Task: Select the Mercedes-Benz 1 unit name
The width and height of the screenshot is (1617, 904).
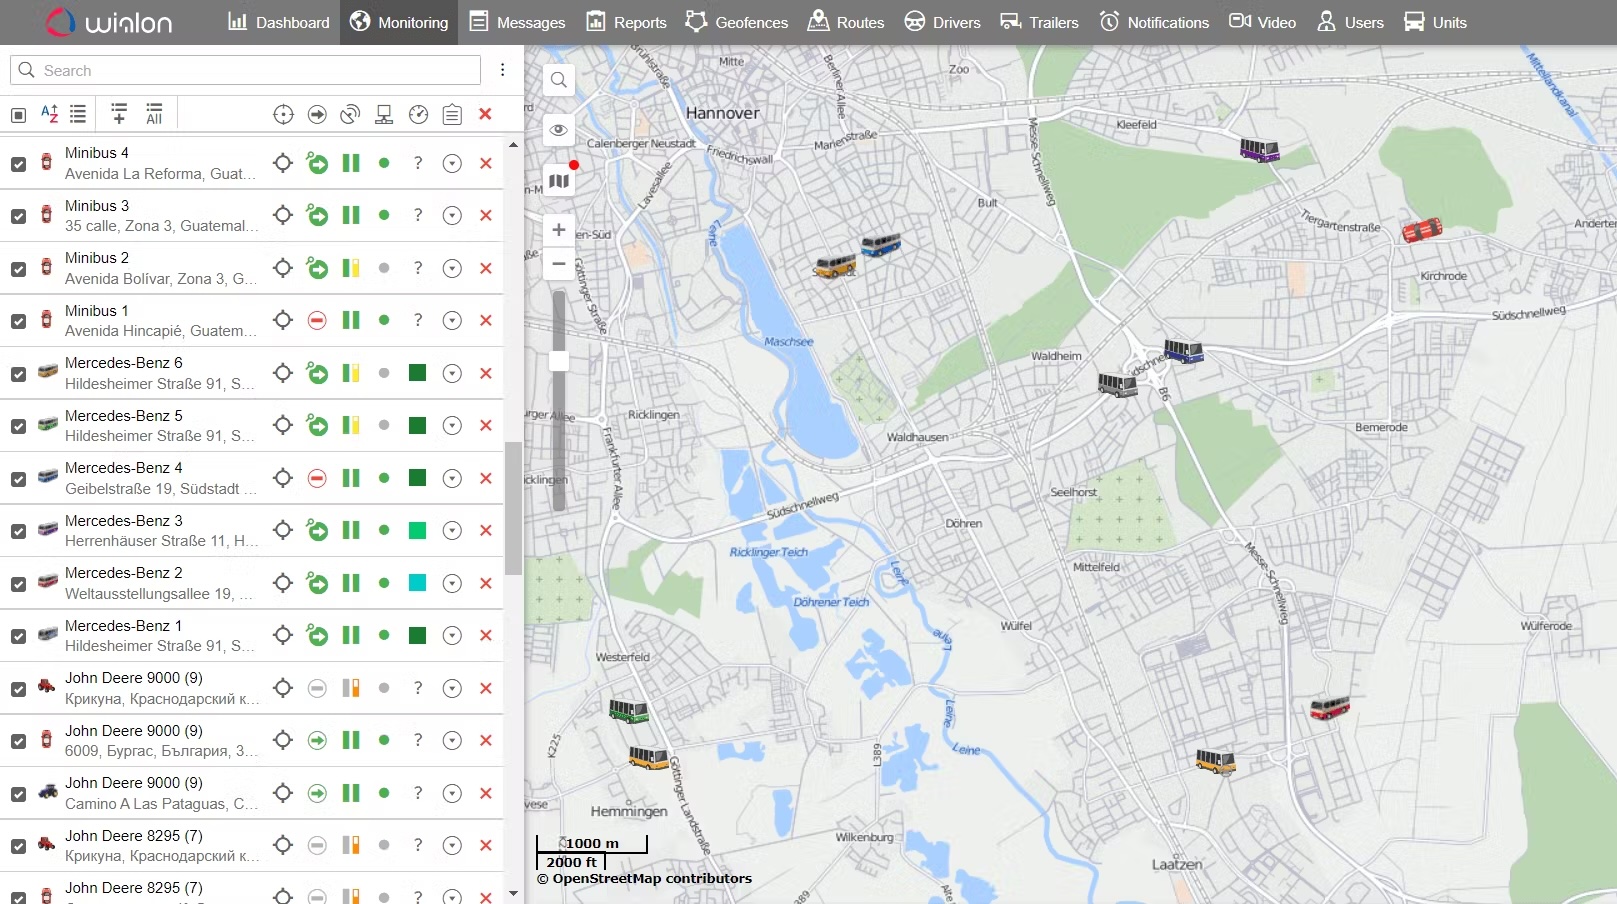Action: [x=123, y=625]
